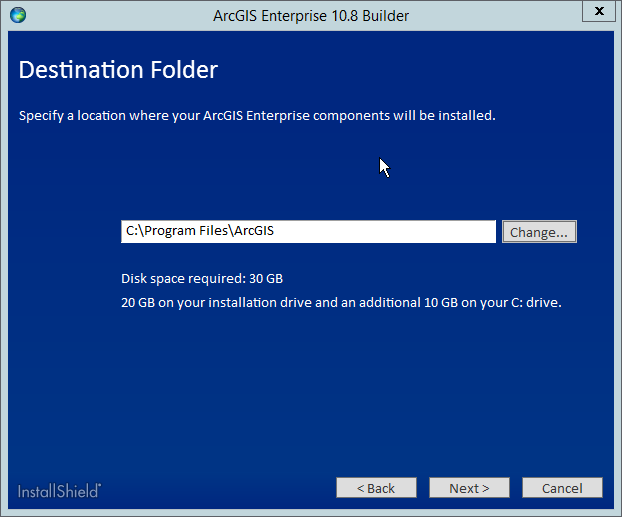Click the "Destination Folder" heading

[x=118, y=70]
